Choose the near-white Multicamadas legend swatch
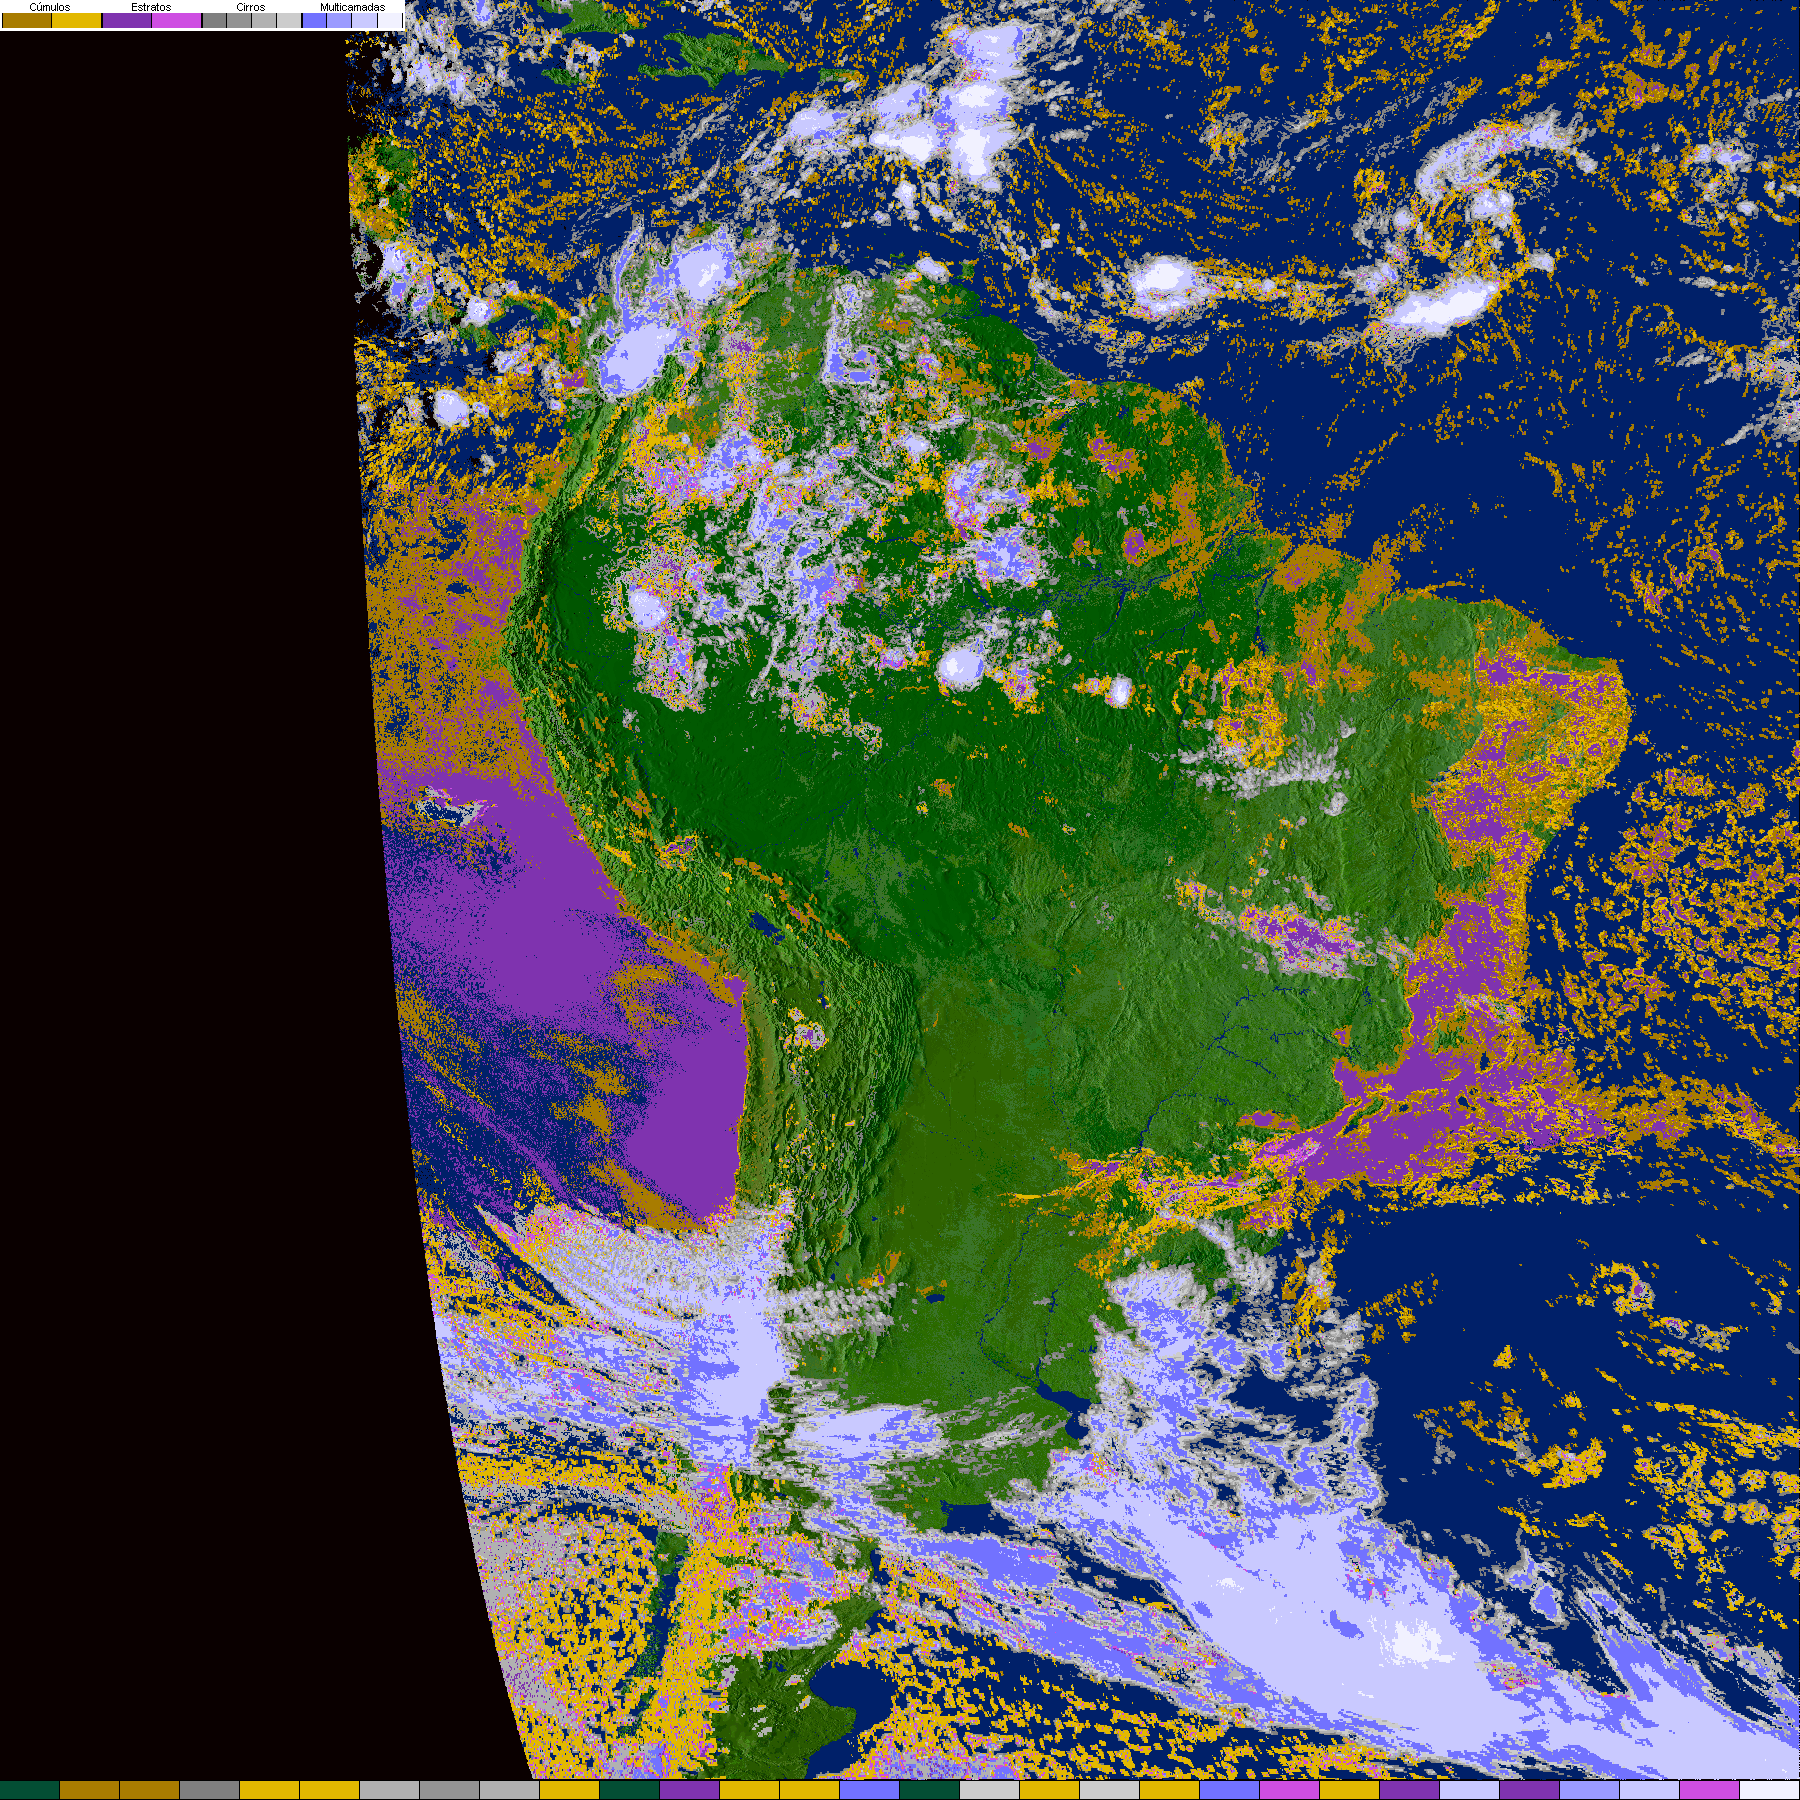1800x1800 pixels. [x=389, y=21]
